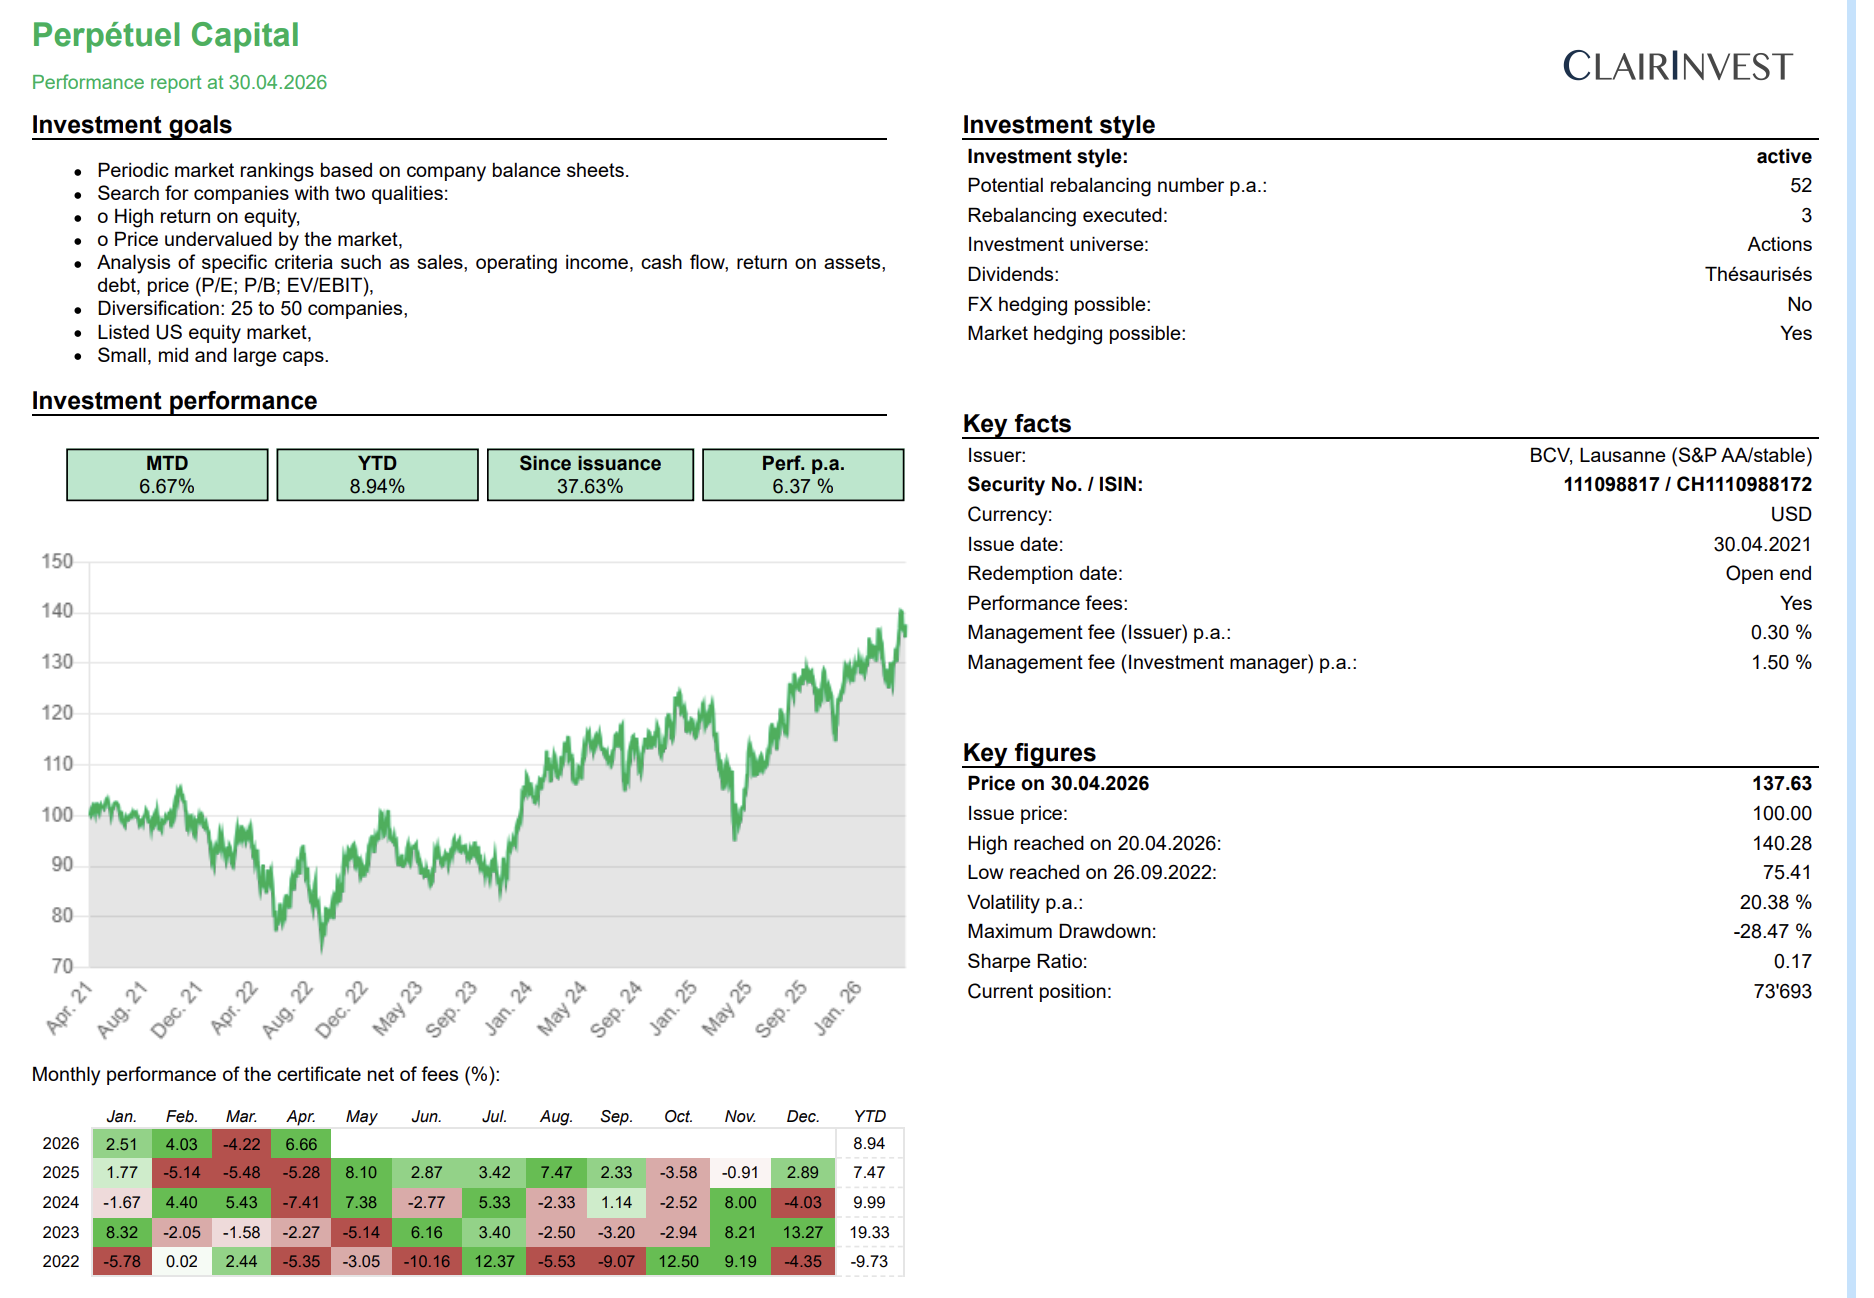Viewport: 1874px width, 1298px height.
Task: Click the Dividends value Thésaurisés
Action: click(1758, 275)
